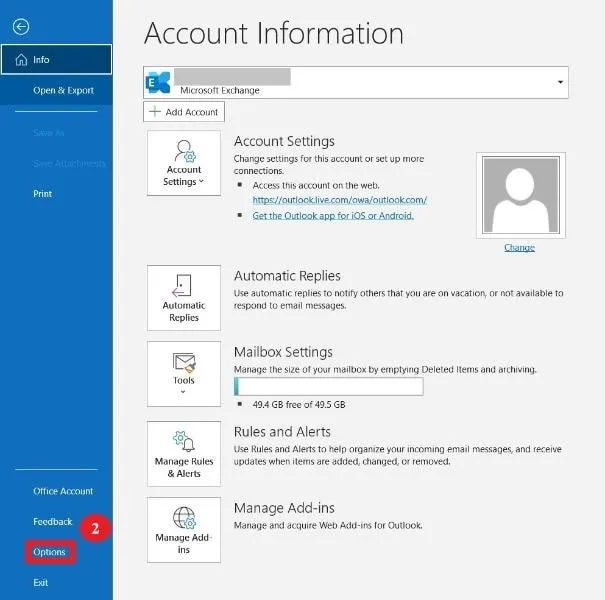Click the Manage Add-ins globe icon
The image size is (605, 600).
tap(184, 517)
